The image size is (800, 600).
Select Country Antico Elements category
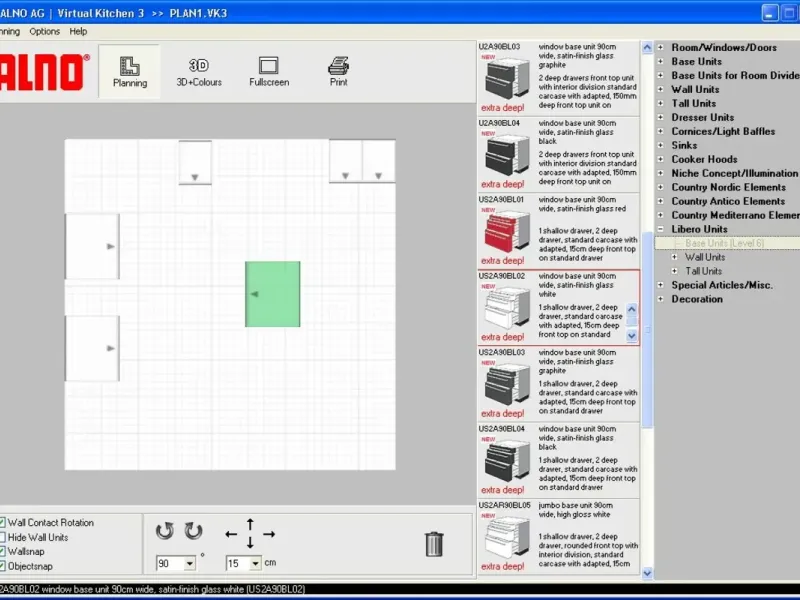tap(728, 201)
